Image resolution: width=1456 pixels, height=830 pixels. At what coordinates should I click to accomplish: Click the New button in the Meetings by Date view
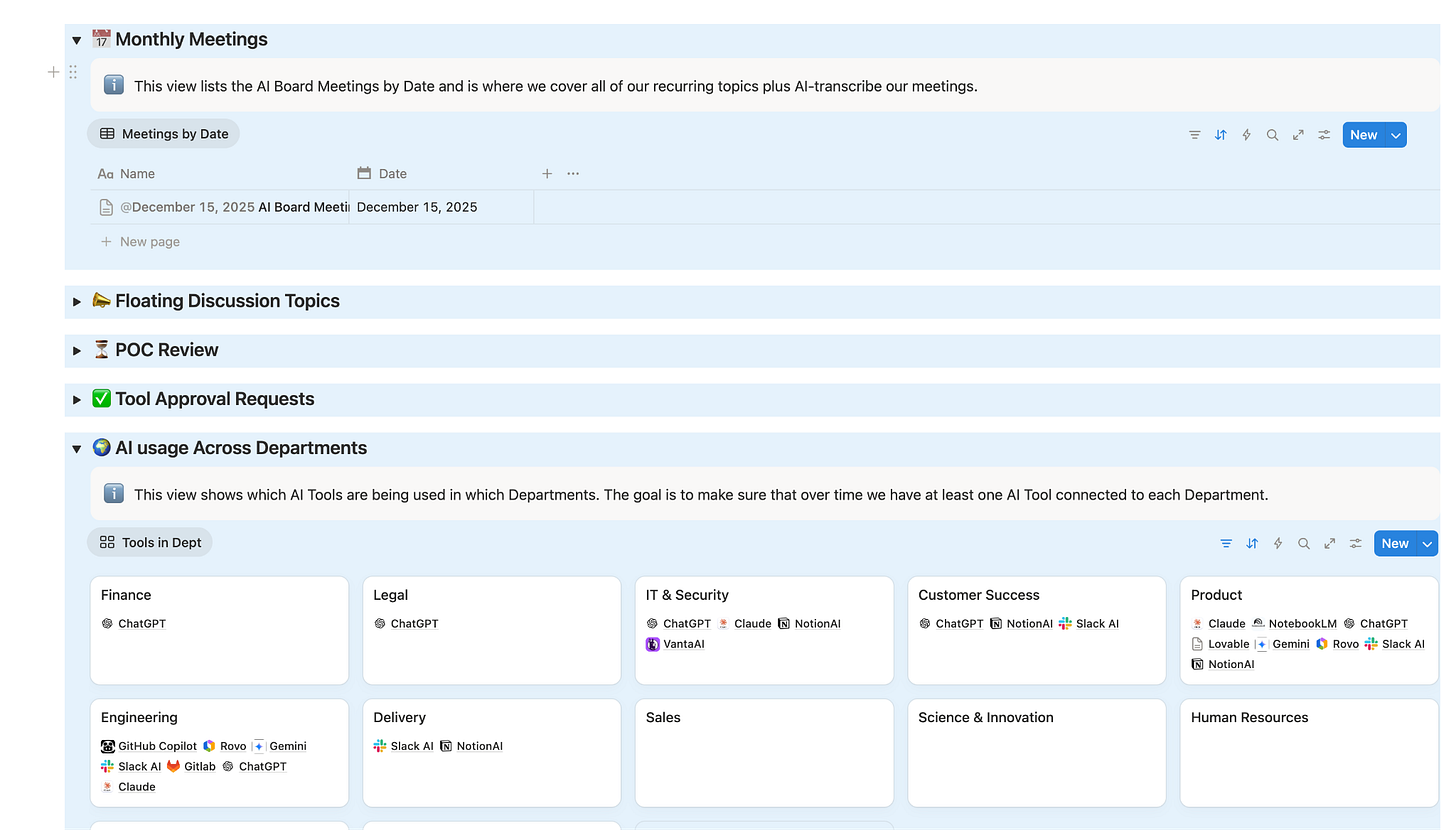(1364, 135)
